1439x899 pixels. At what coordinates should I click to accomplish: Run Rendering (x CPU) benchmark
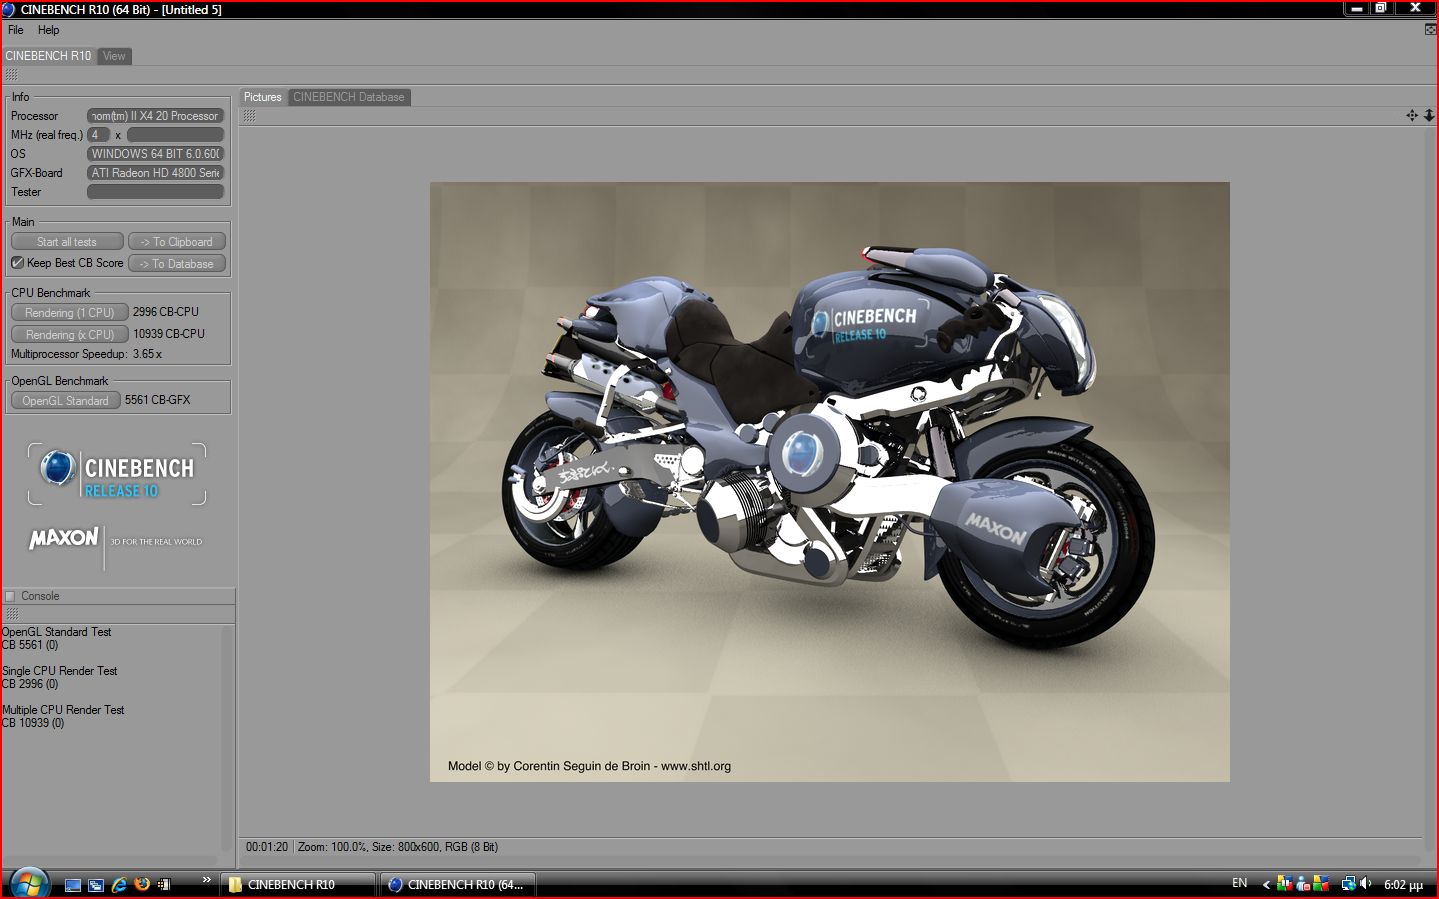pos(69,335)
